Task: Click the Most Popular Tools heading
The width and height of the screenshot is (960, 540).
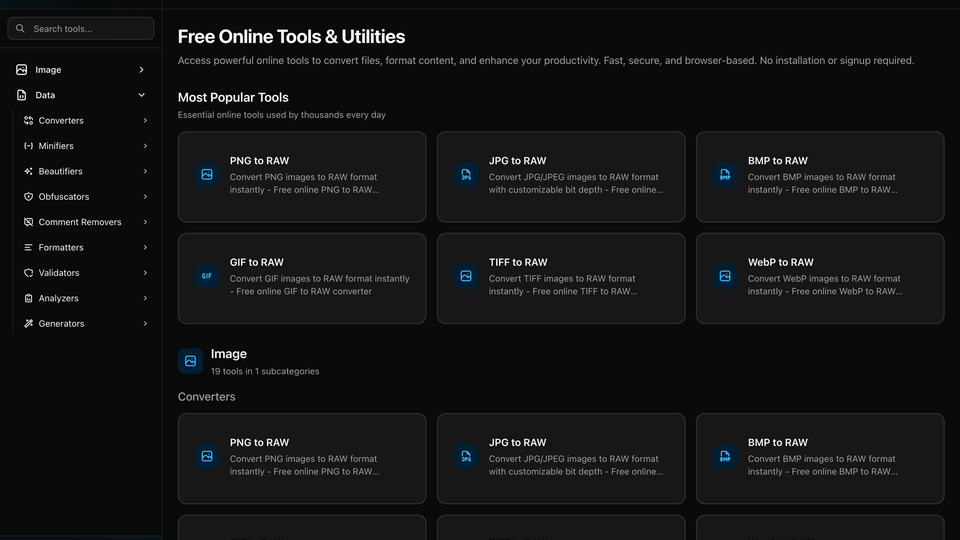Action: pyautogui.click(x=233, y=97)
